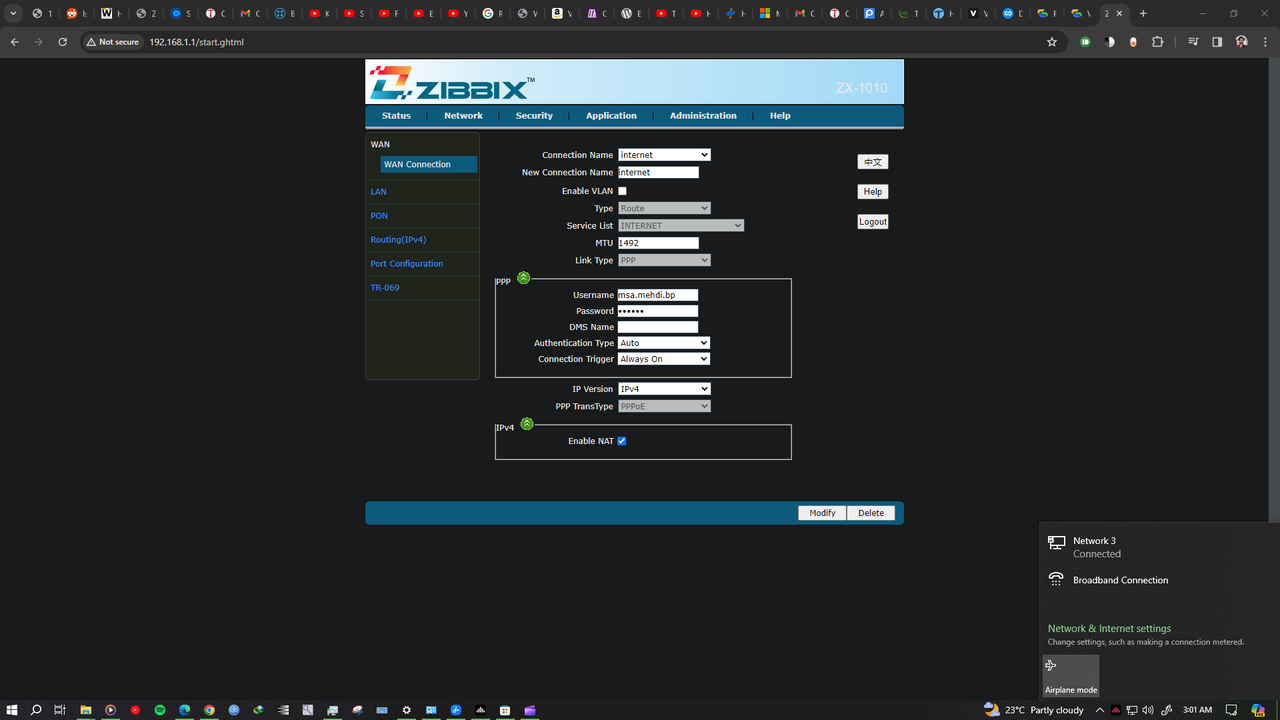Click the Modify button

[x=822, y=513]
